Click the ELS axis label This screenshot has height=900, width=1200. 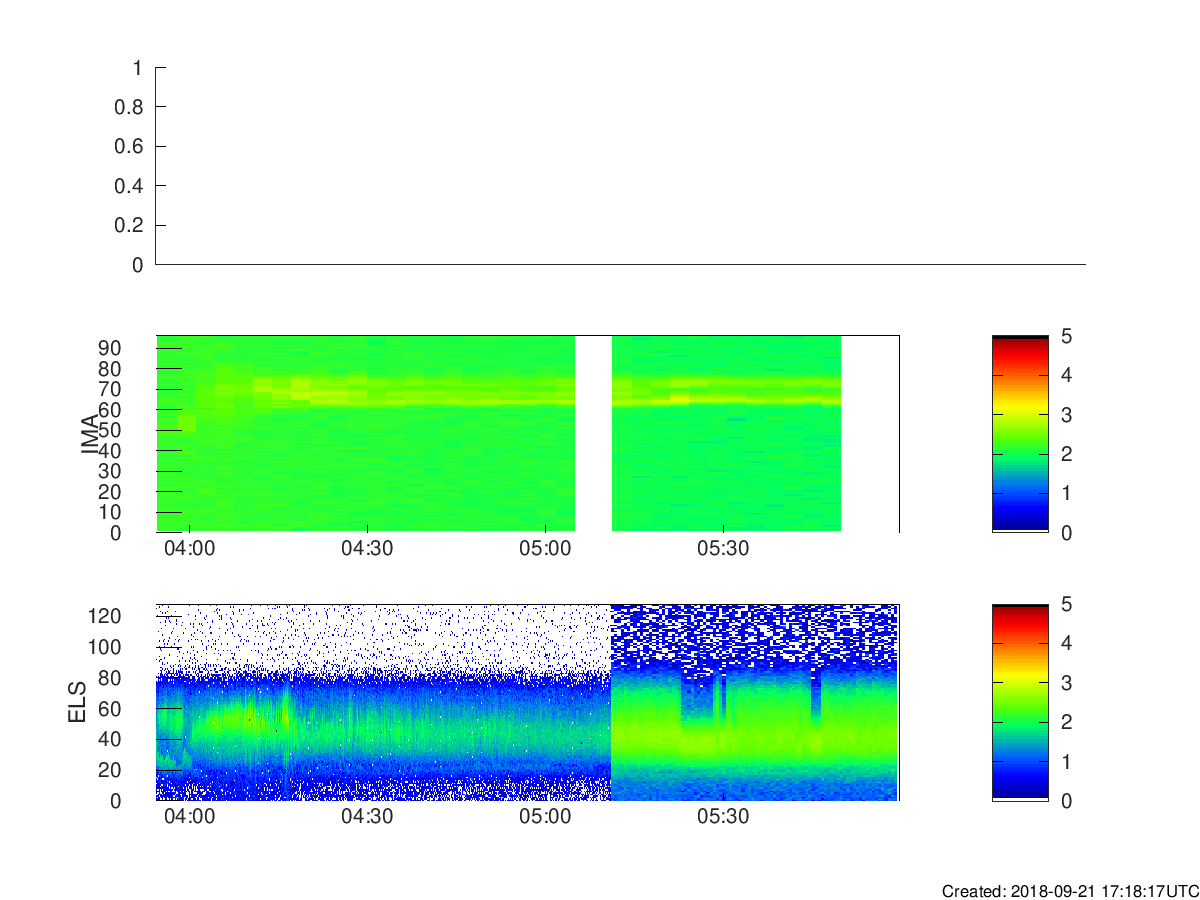tap(78, 702)
